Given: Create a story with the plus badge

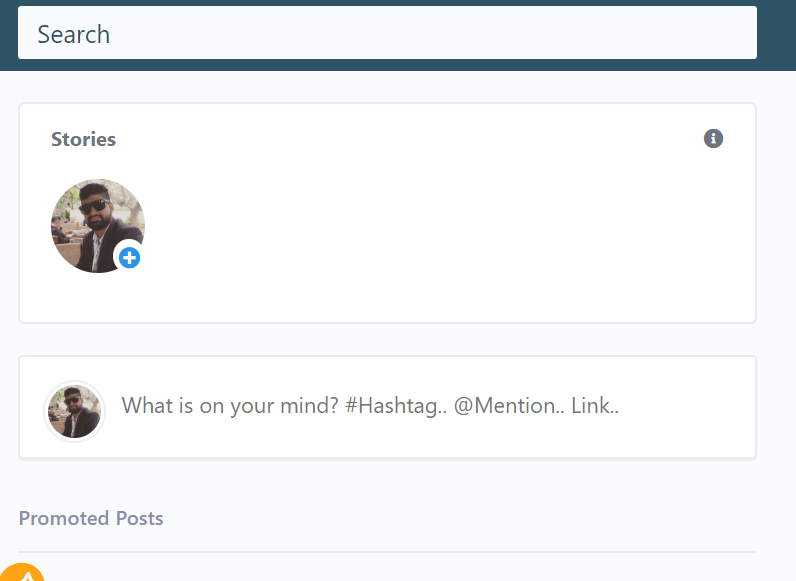Looking at the screenshot, I should 129,258.
